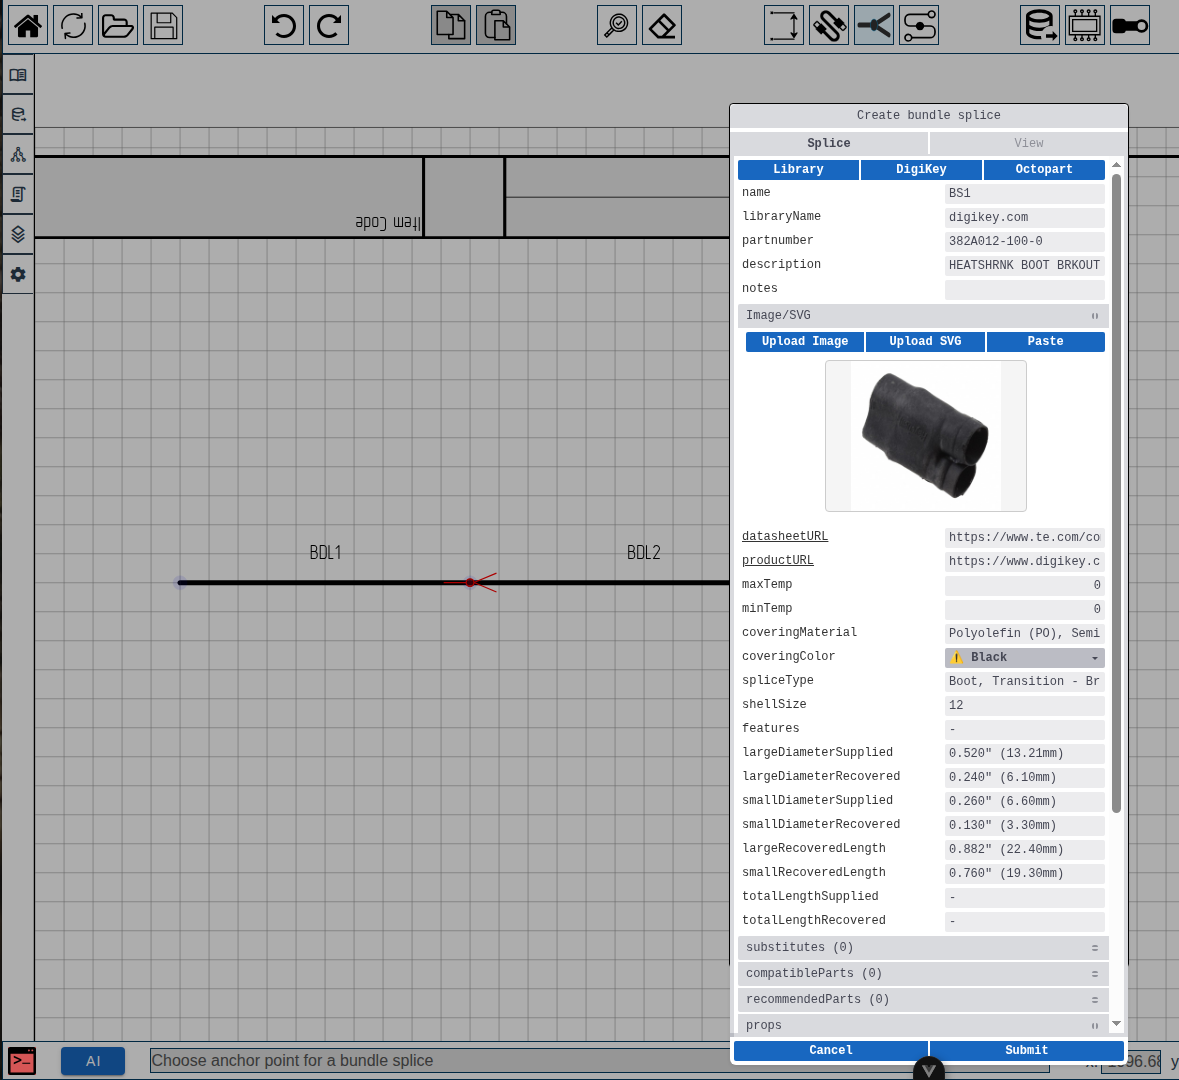Click the Copy icon on the toolbar
This screenshot has height=1080, width=1179.
click(x=450, y=25)
